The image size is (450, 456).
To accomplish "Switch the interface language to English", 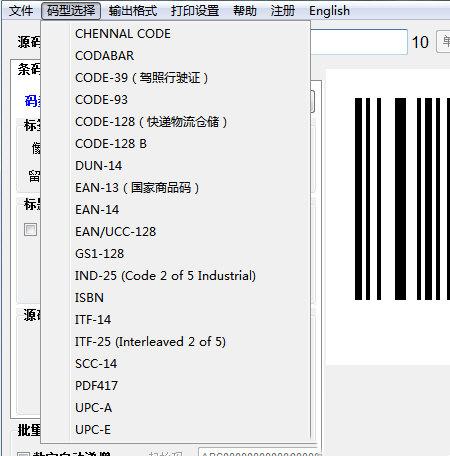I will tap(329, 11).
